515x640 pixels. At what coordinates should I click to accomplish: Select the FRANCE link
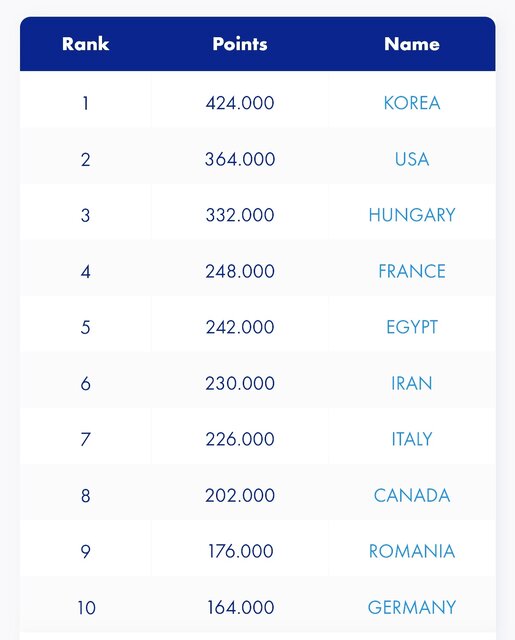click(412, 271)
